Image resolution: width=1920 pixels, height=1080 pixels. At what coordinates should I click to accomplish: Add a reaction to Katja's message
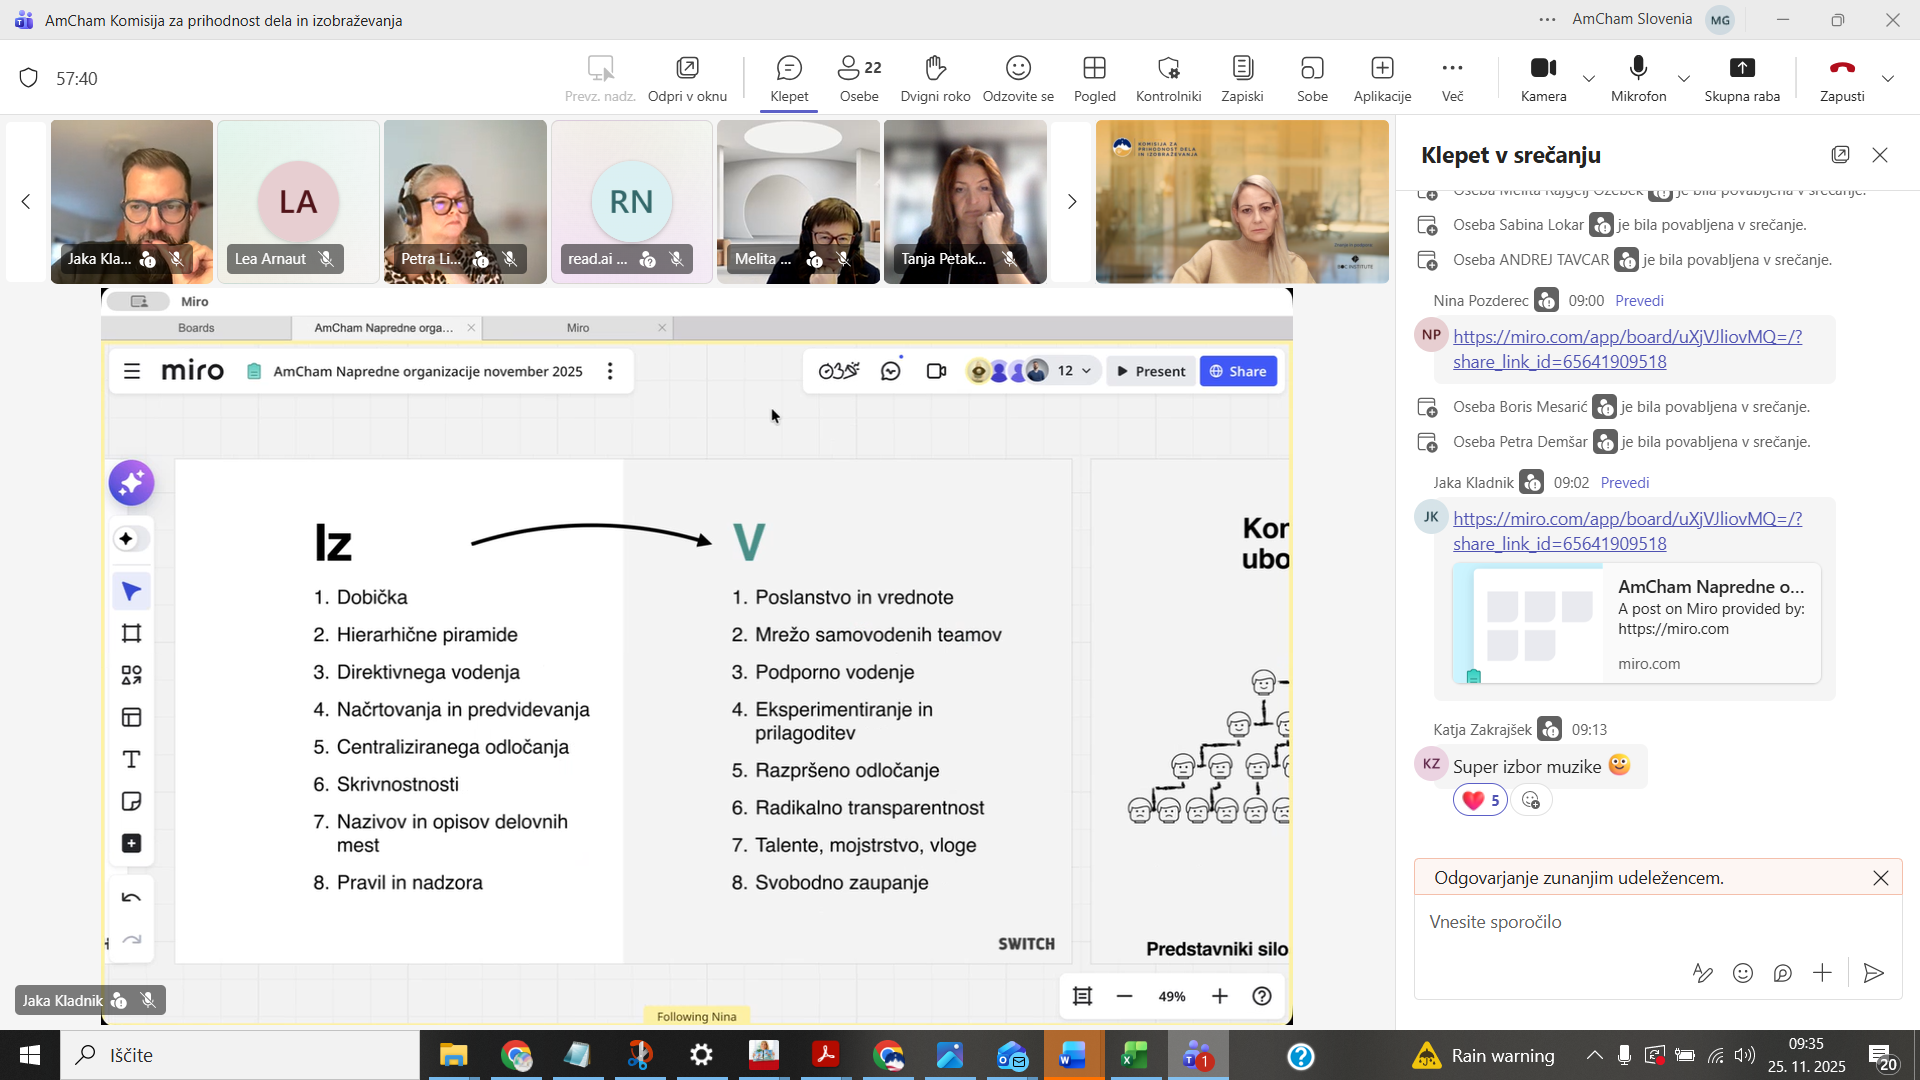tap(1530, 800)
